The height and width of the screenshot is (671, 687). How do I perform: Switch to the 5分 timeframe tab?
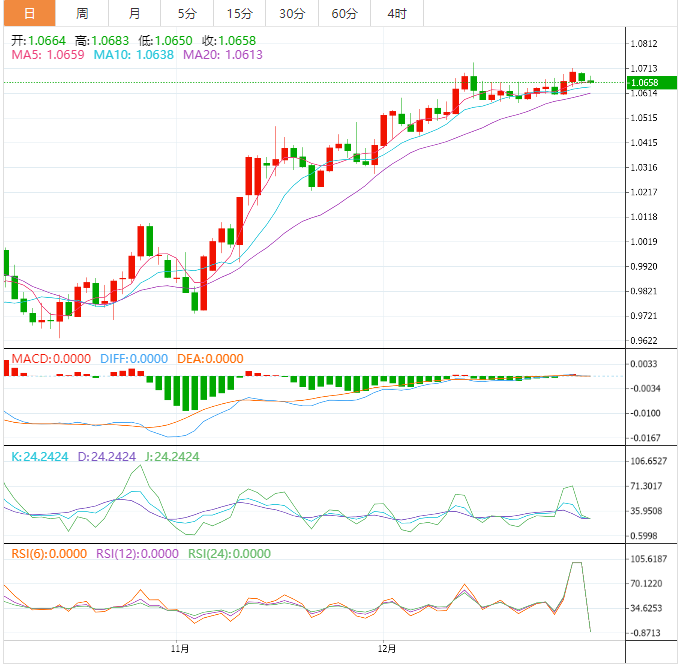tap(187, 13)
